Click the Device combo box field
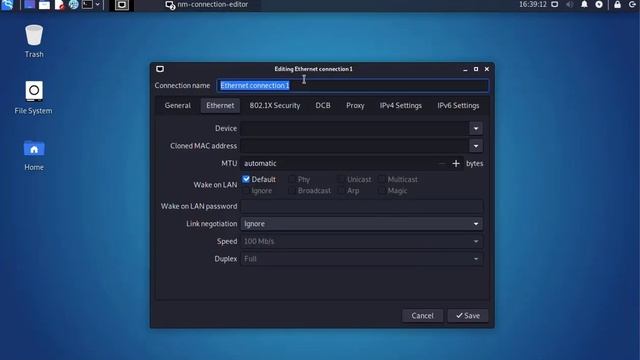640x360 pixels. [x=354, y=129]
